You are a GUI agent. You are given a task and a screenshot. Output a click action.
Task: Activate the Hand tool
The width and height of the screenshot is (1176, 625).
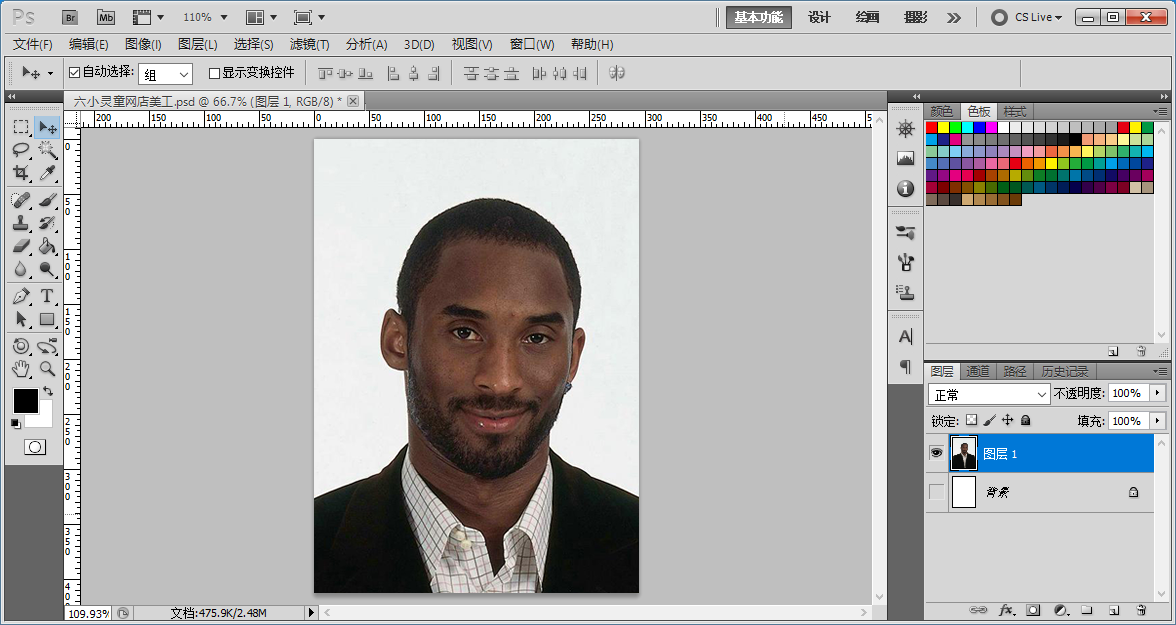21,369
